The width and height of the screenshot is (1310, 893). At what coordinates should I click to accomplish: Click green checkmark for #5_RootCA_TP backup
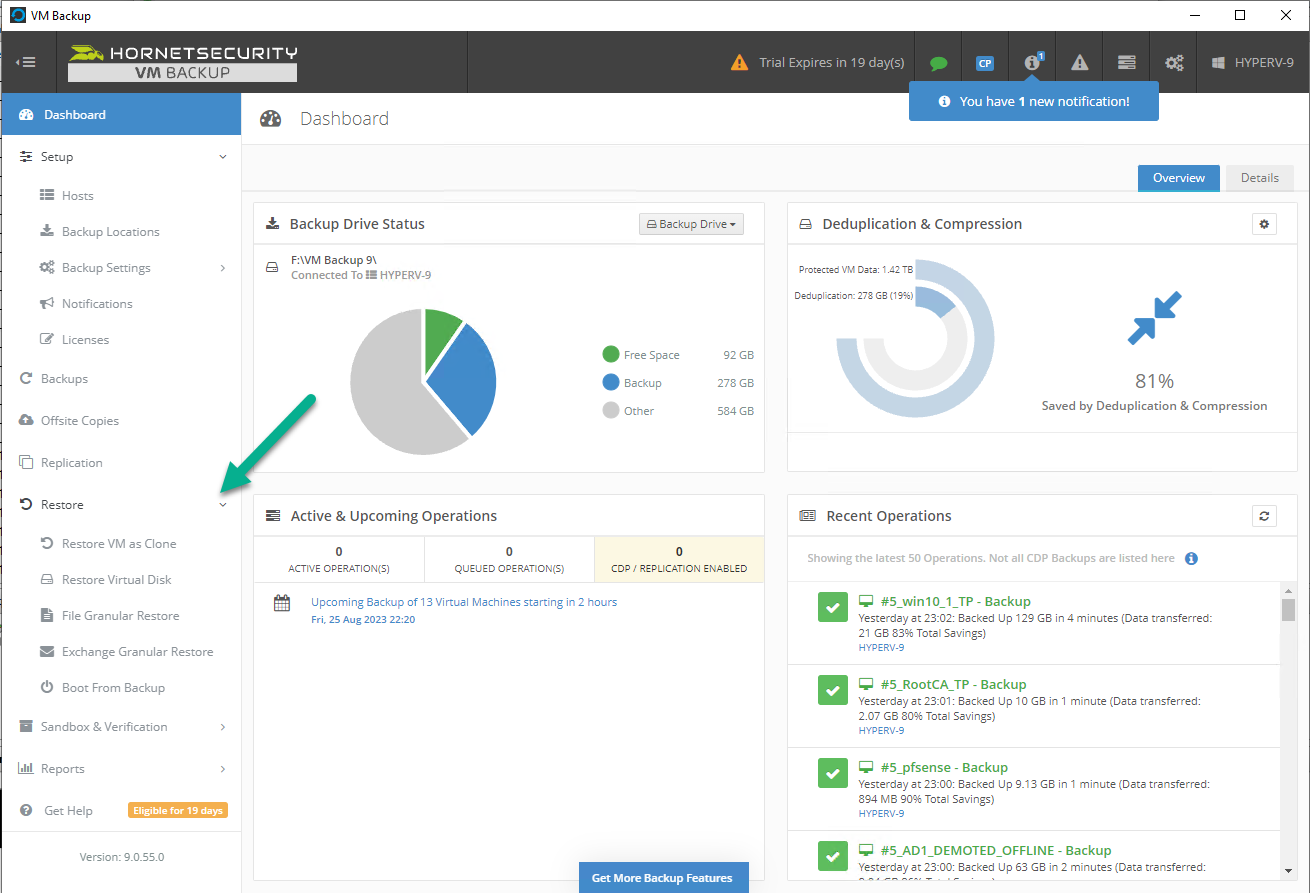[x=833, y=690]
